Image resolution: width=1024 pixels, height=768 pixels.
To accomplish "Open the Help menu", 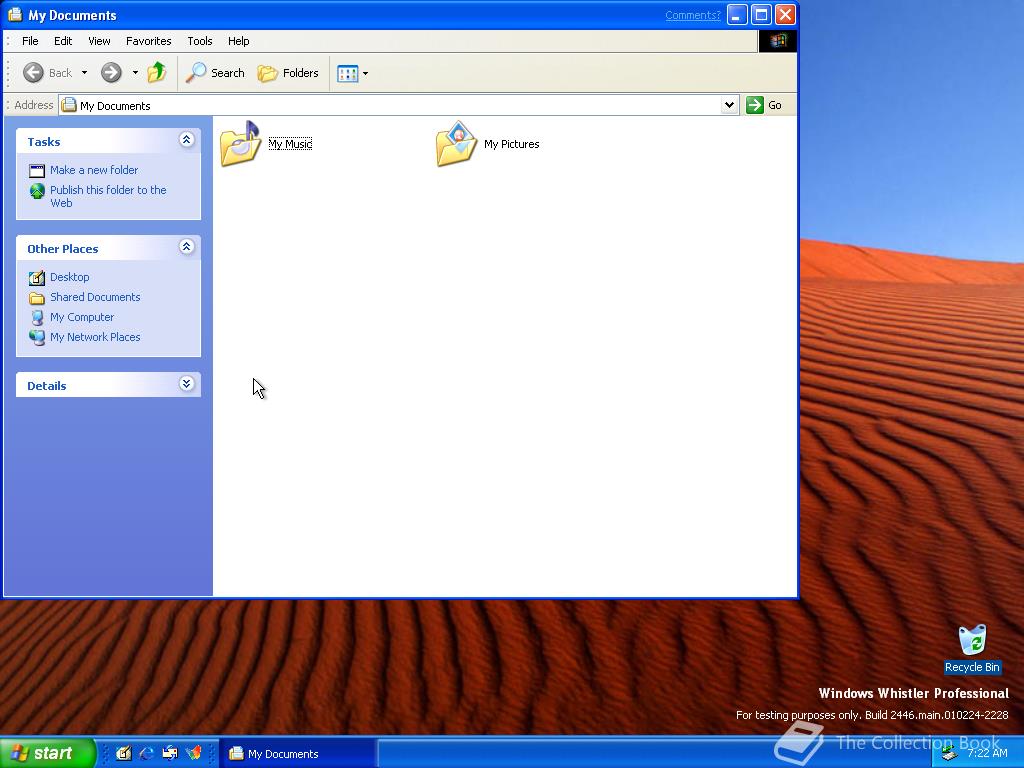I will 238,40.
